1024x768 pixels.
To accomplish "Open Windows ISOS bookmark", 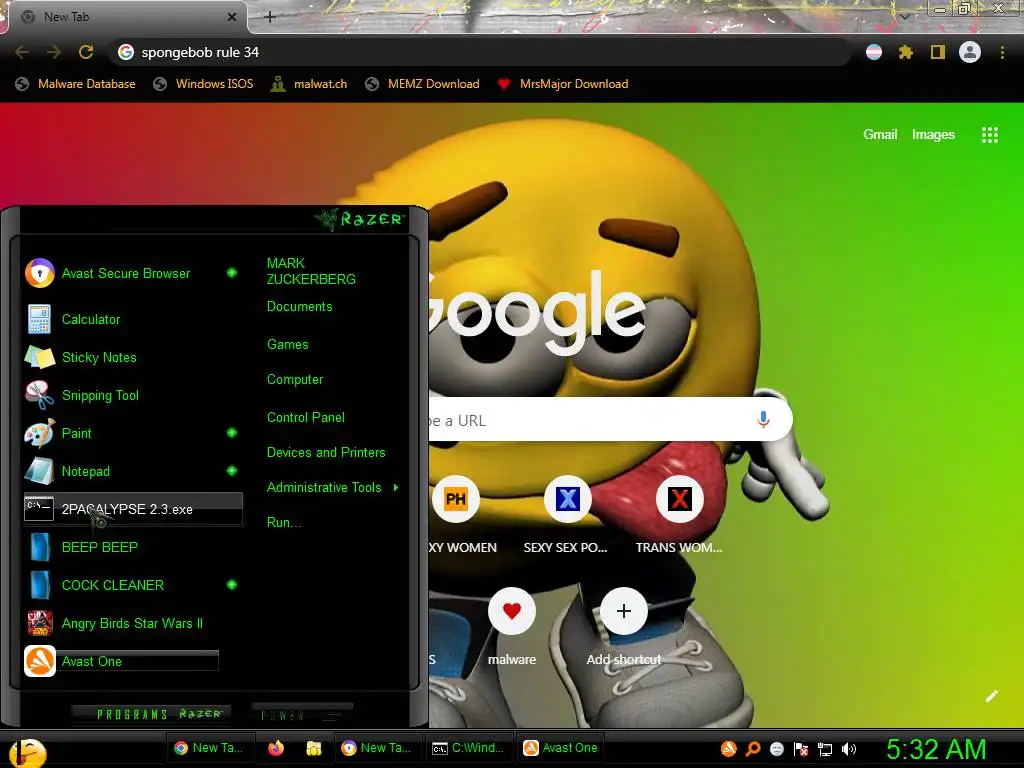I will [203, 84].
